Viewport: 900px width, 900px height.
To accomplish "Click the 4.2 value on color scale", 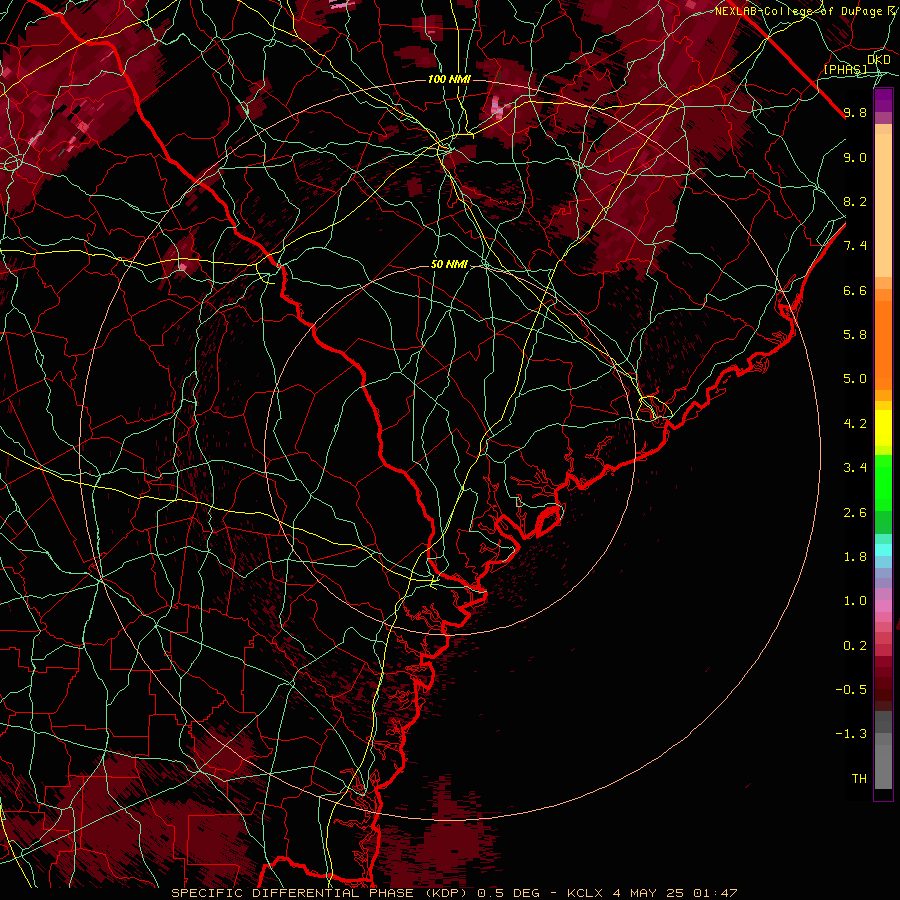I will [x=855, y=424].
